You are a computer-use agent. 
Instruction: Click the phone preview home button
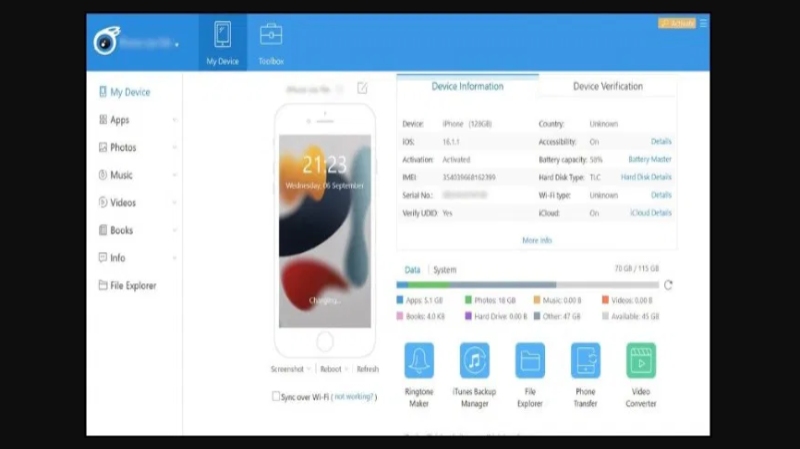[x=324, y=341]
